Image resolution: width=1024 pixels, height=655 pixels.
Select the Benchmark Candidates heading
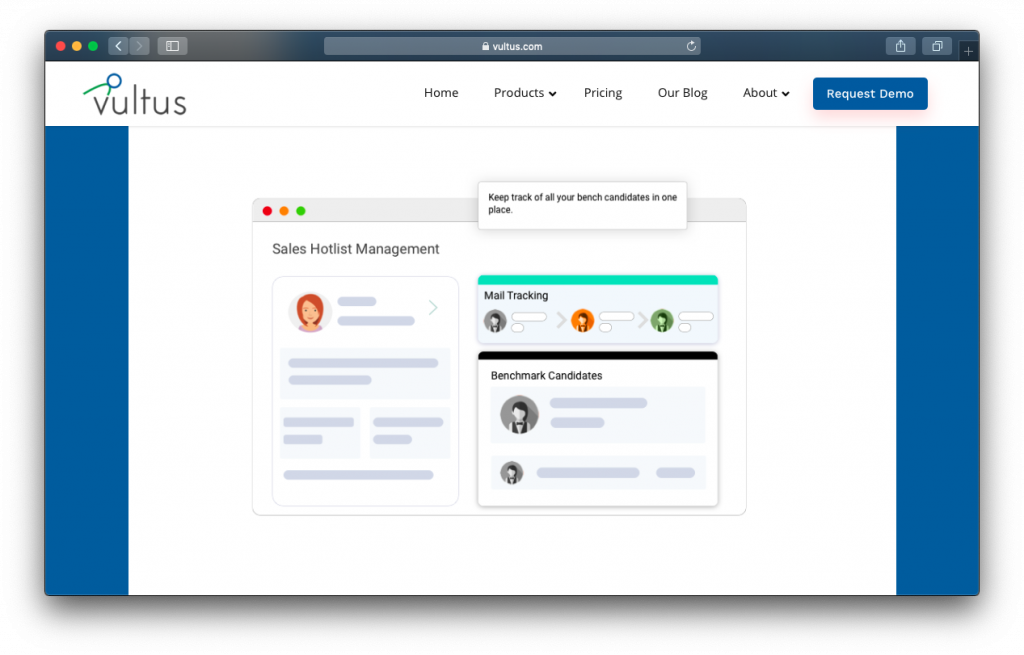pos(547,375)
